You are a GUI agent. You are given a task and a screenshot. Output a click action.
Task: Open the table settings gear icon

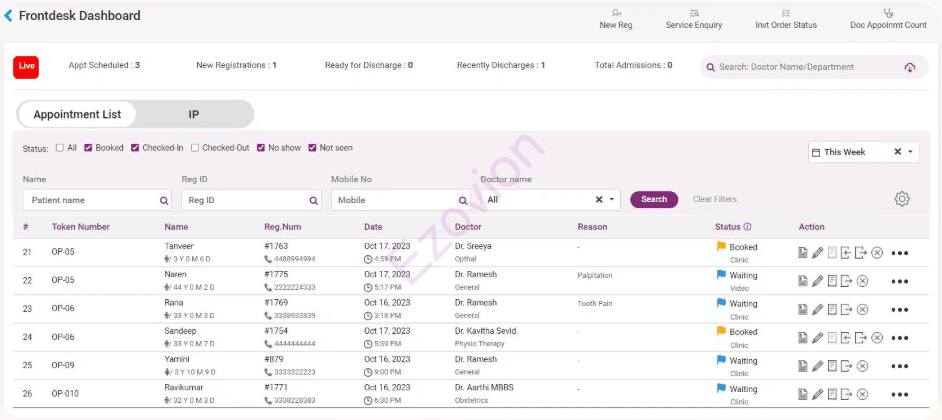click(902, 199)
